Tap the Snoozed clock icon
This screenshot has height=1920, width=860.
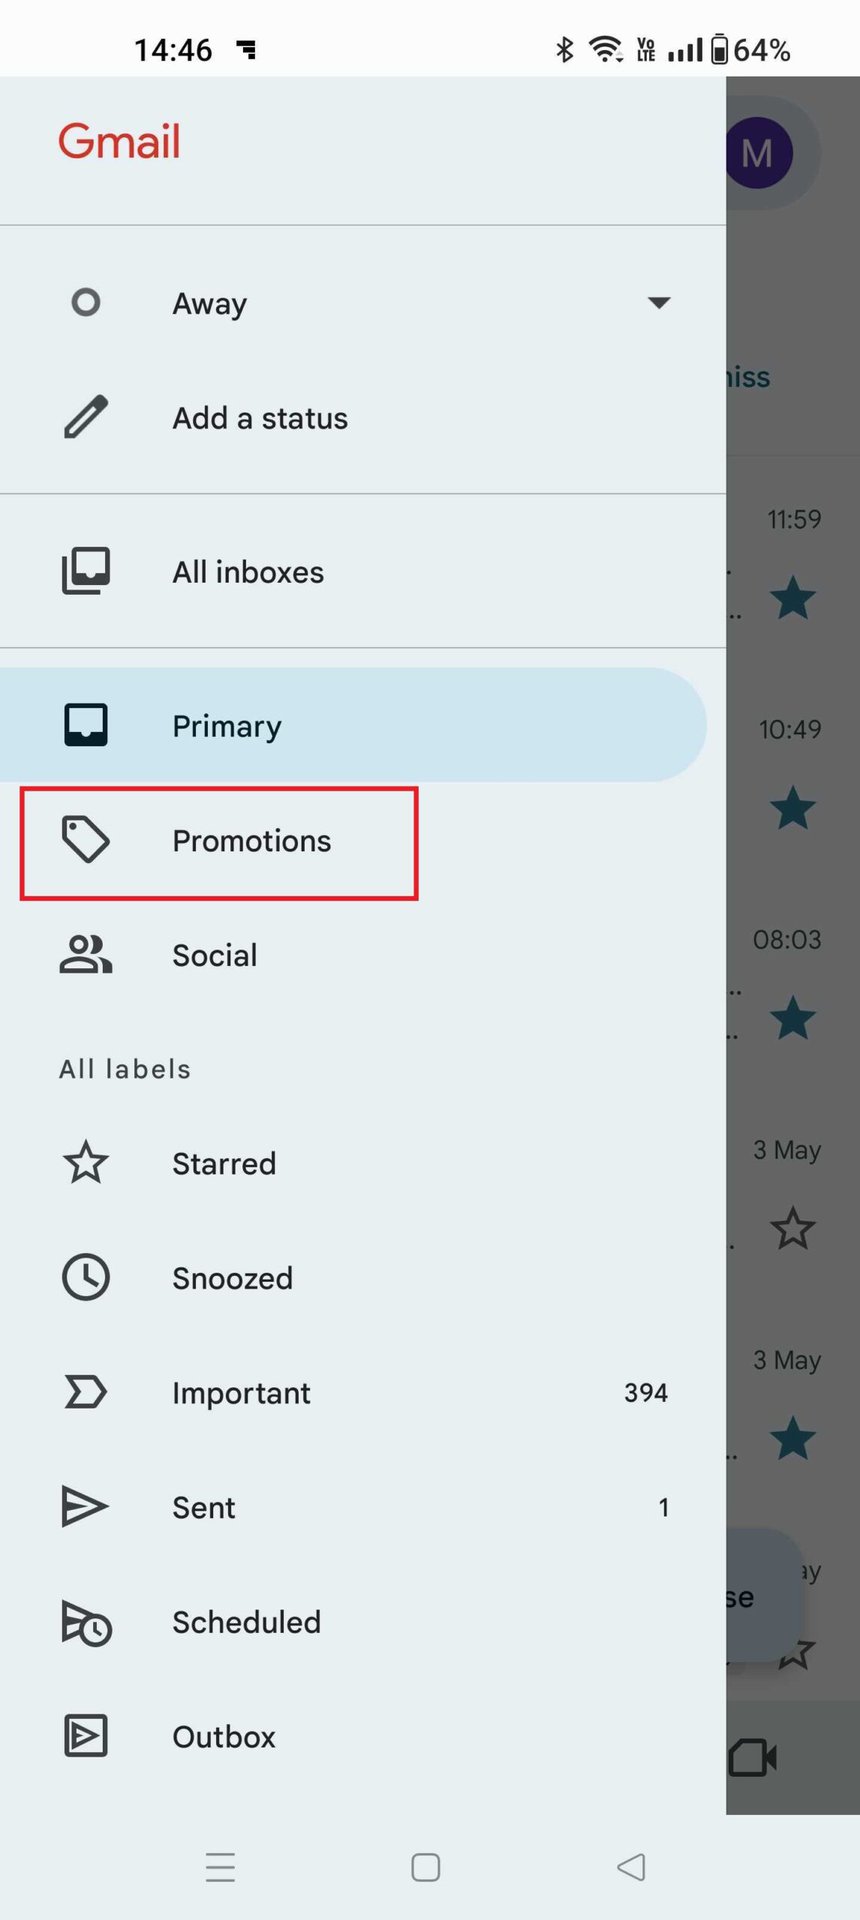86,1278
